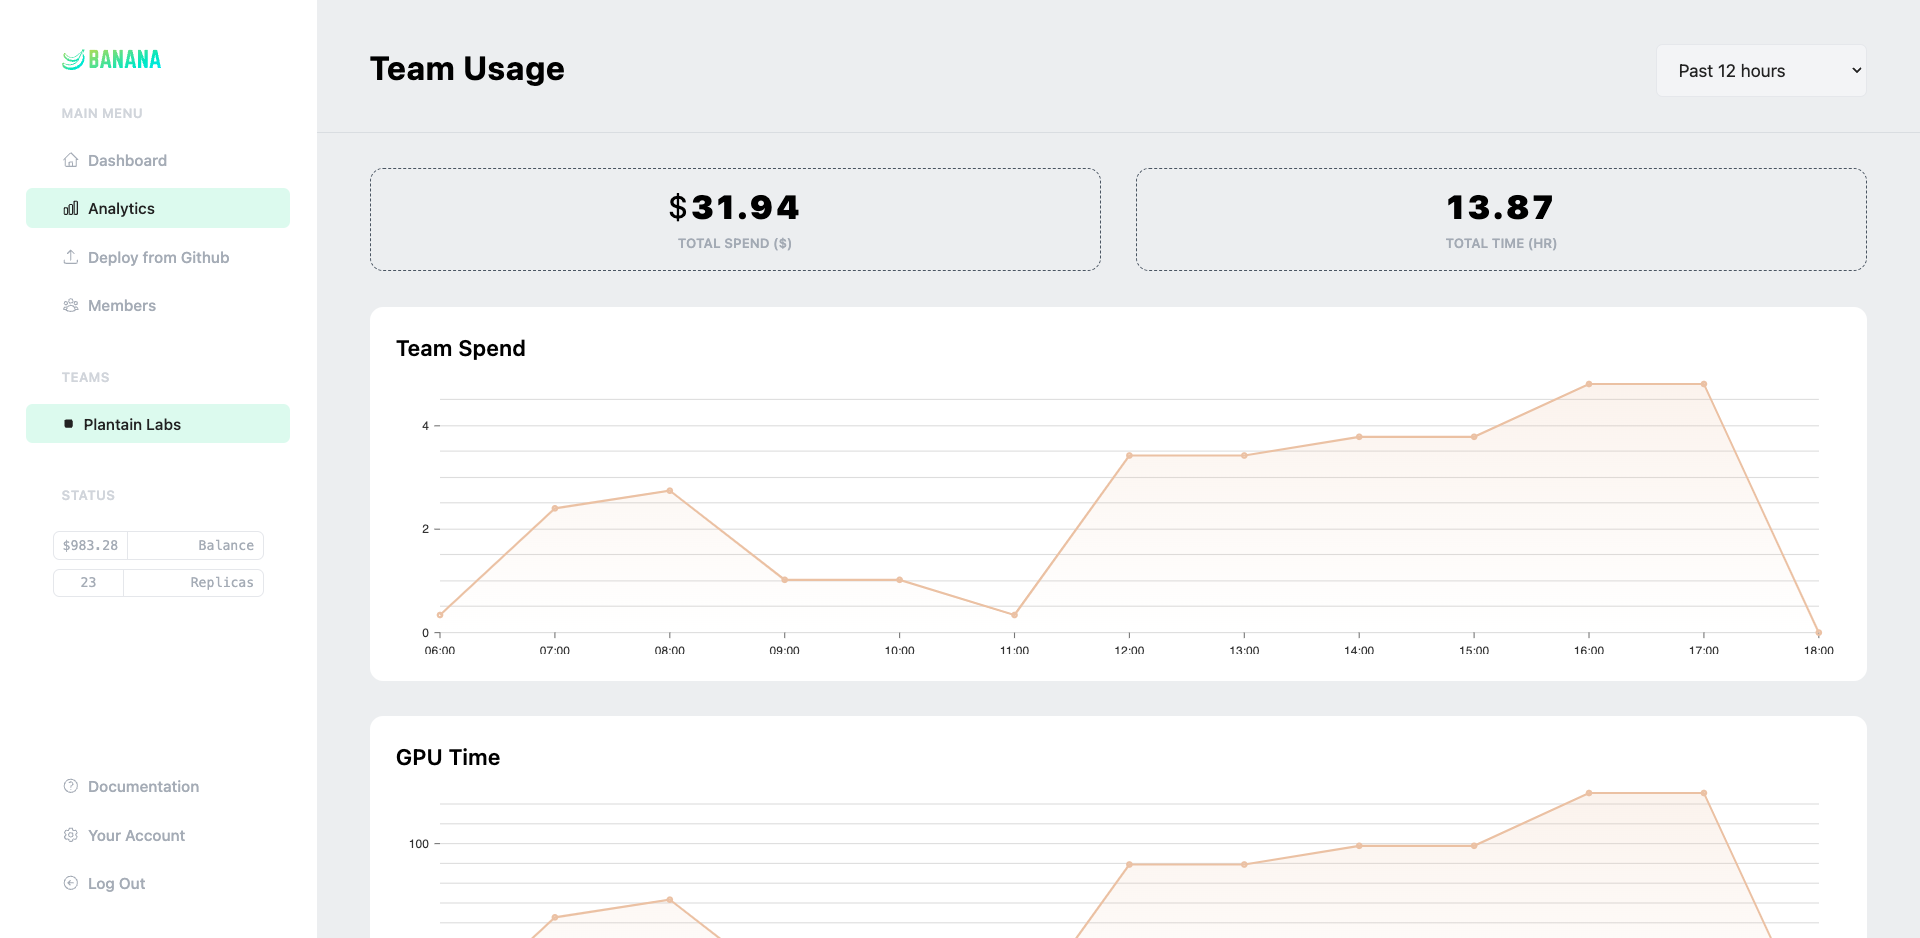Click the 12:00 data point on Team Spend chart
This screenshot has height=938, width=1920.
click(x=1129, y=456)
